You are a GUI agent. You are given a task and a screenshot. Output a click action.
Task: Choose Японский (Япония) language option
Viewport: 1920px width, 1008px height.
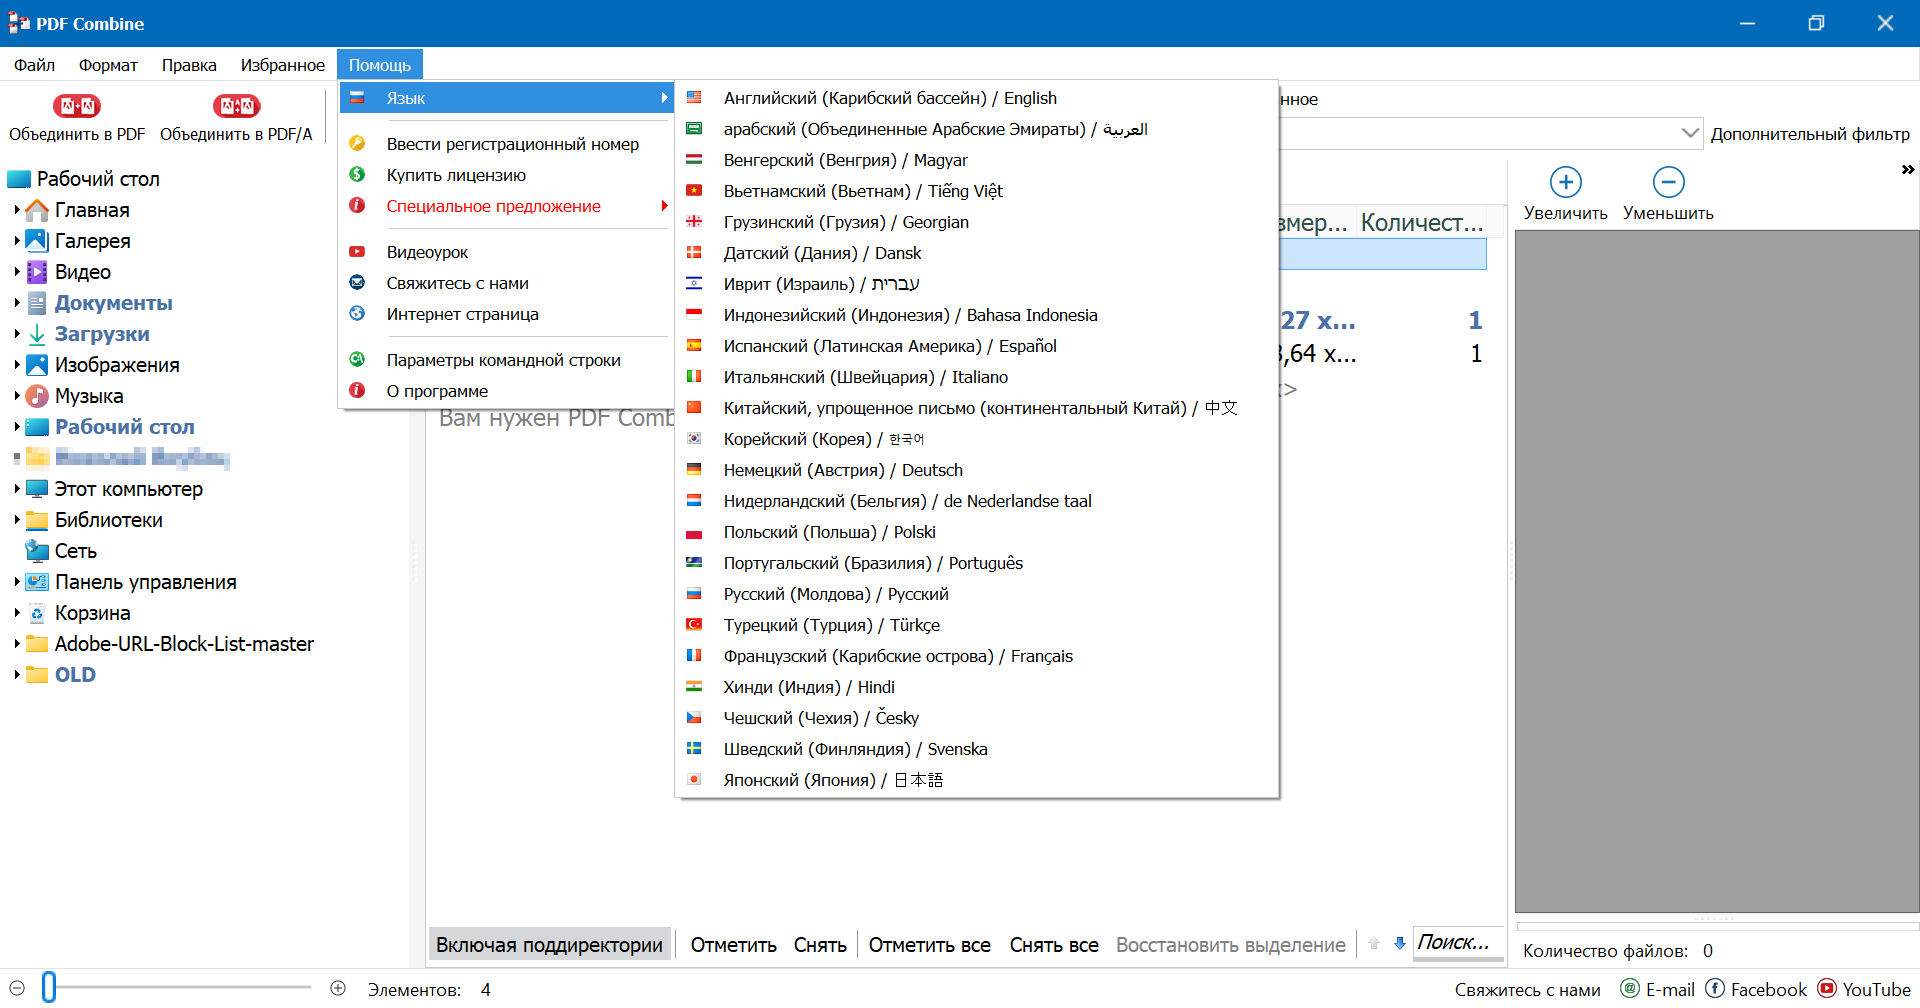click(x=977, y=780)
